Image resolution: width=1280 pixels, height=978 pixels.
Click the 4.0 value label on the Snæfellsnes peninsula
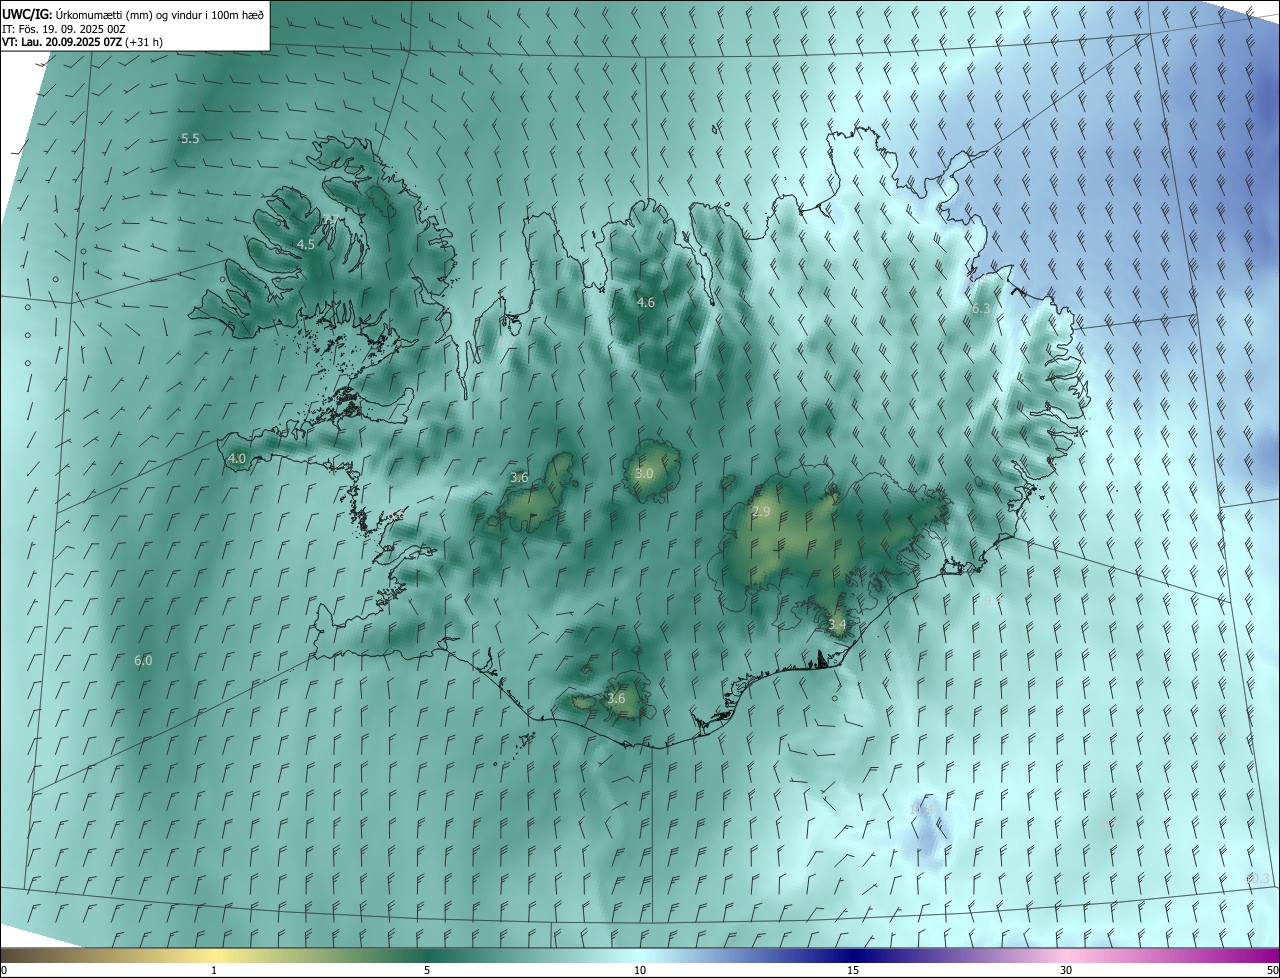point(237,459)
